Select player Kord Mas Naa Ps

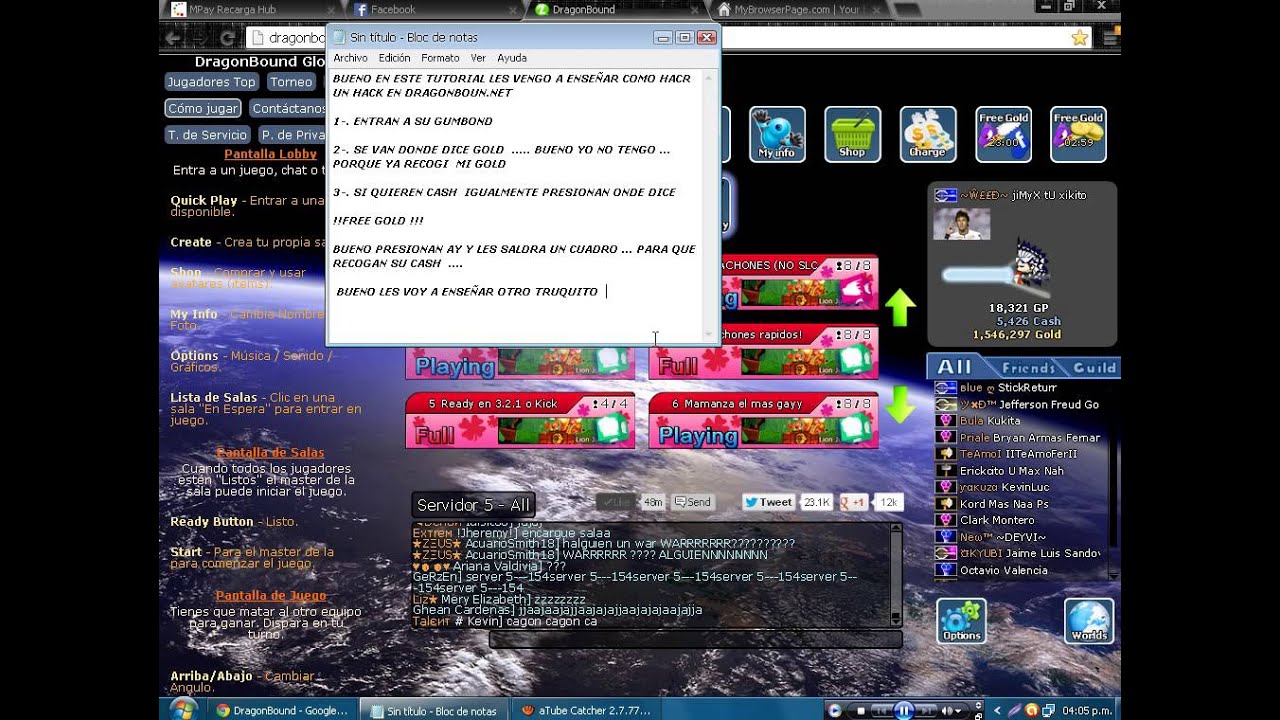point(1004,504)
